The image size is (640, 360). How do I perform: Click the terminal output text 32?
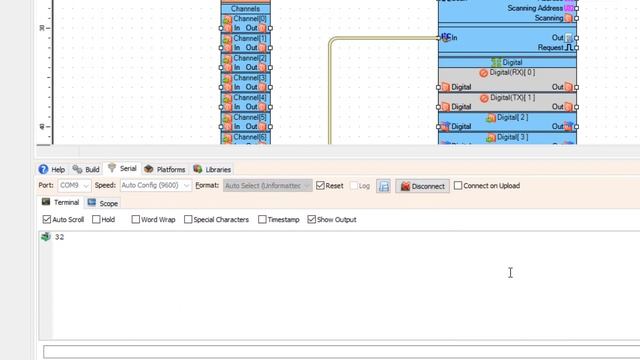coord(60,237)
